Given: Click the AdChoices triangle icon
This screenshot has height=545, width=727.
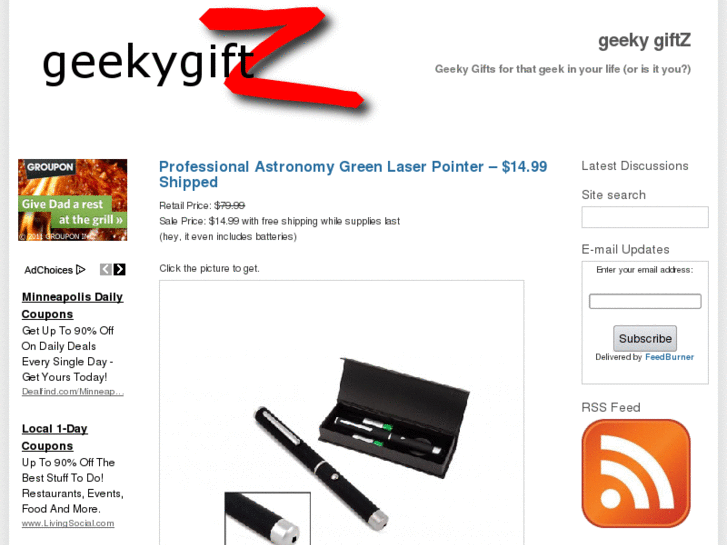Looking at the screenshot, I should coord(81,269).
